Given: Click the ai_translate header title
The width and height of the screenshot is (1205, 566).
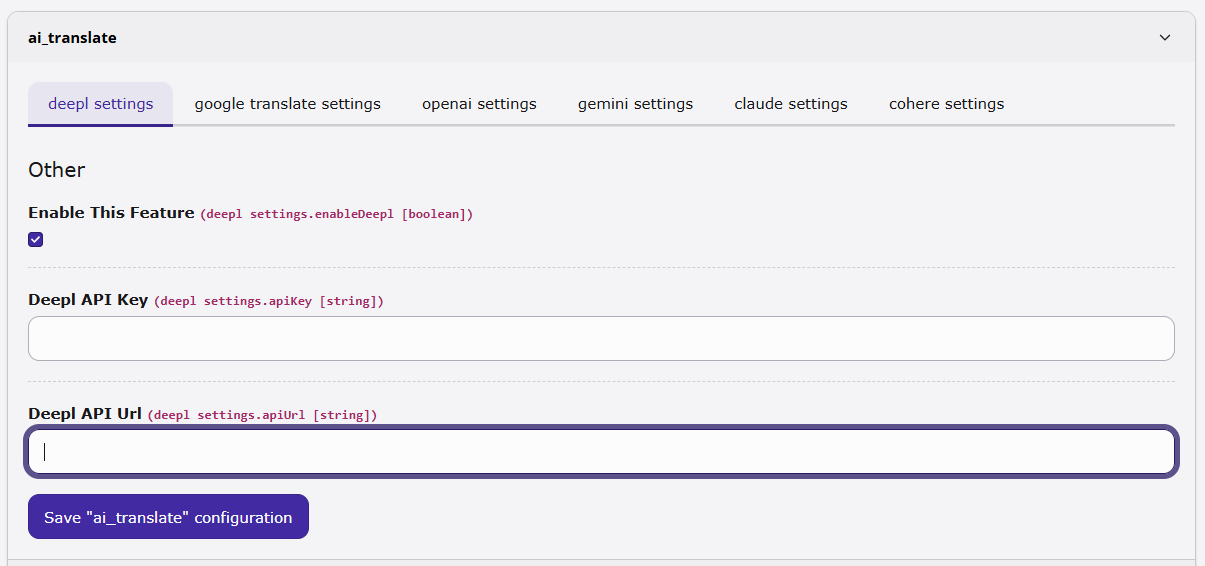Looking at the screenshot, I should pyautogui.click(x=72, y=37).
